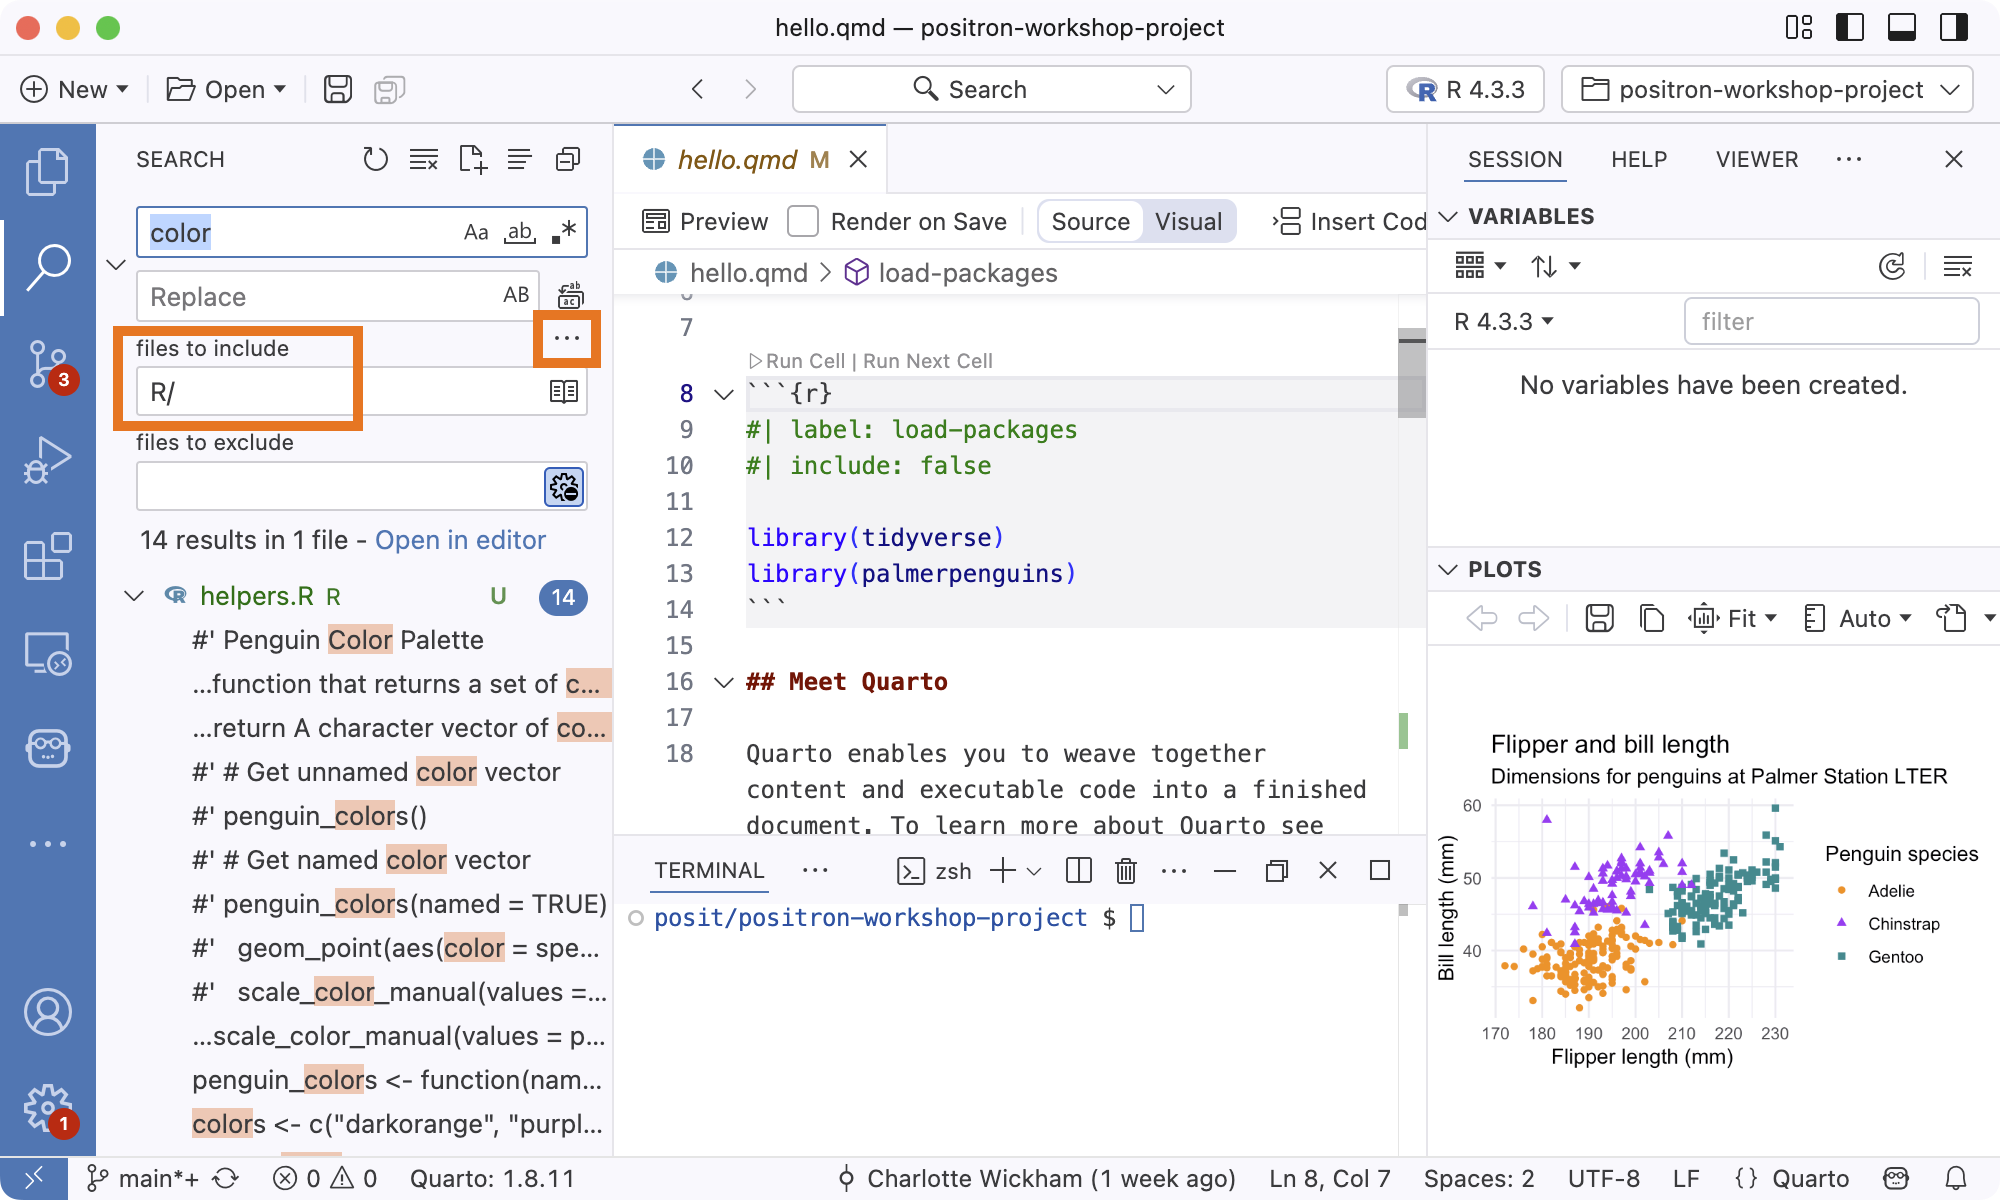Toggle the search details ellipsis button

coord(567,338)
